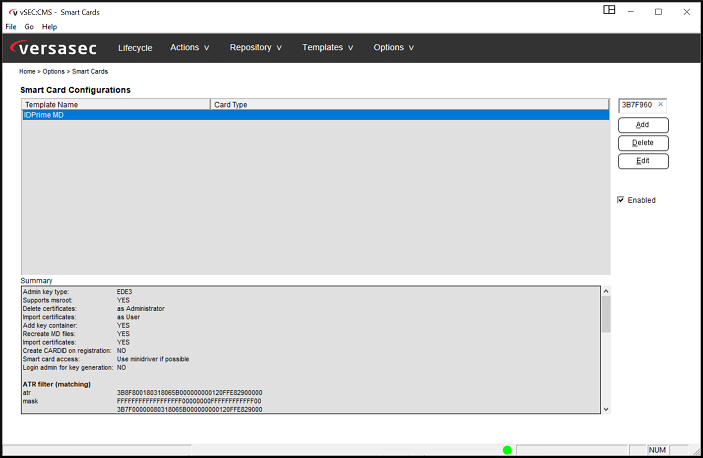
Task: Click the 'Summary' section label
Action: tap(36, 281)
